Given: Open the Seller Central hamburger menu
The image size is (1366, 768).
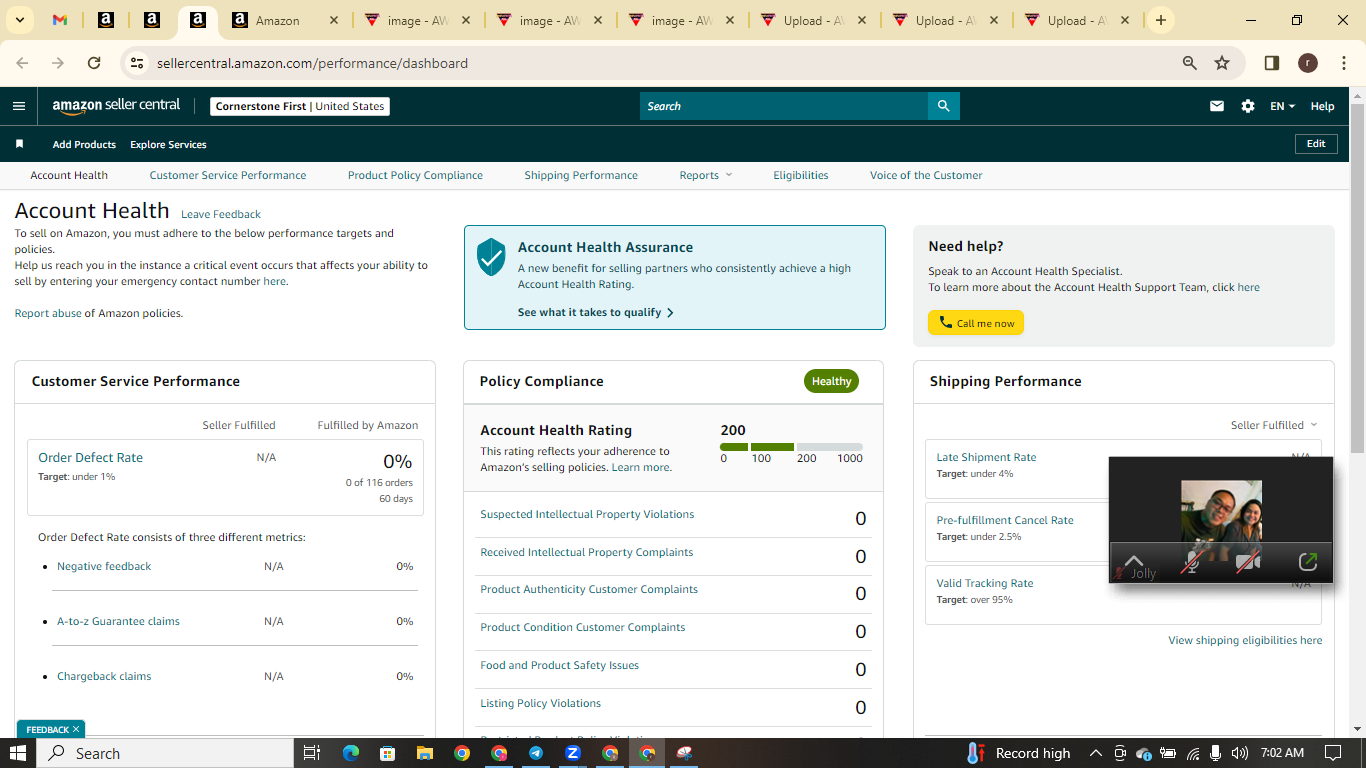Looking at the screenshot, I should pyautogui.click(x=19, y=106).
